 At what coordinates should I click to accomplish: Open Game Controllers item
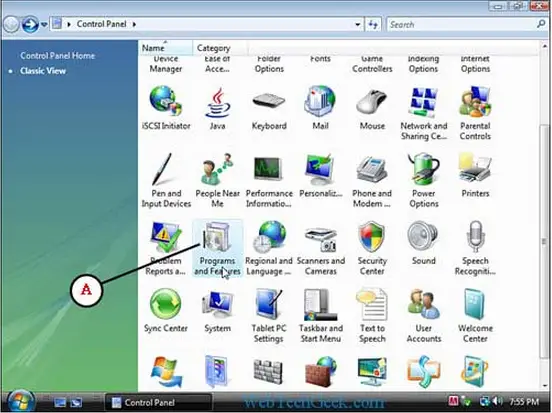(372, 64)
